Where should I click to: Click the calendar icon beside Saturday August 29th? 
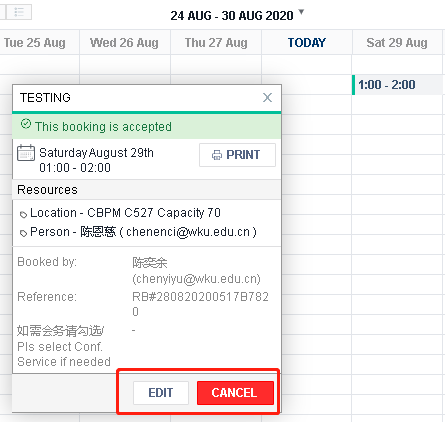(26, 153)
